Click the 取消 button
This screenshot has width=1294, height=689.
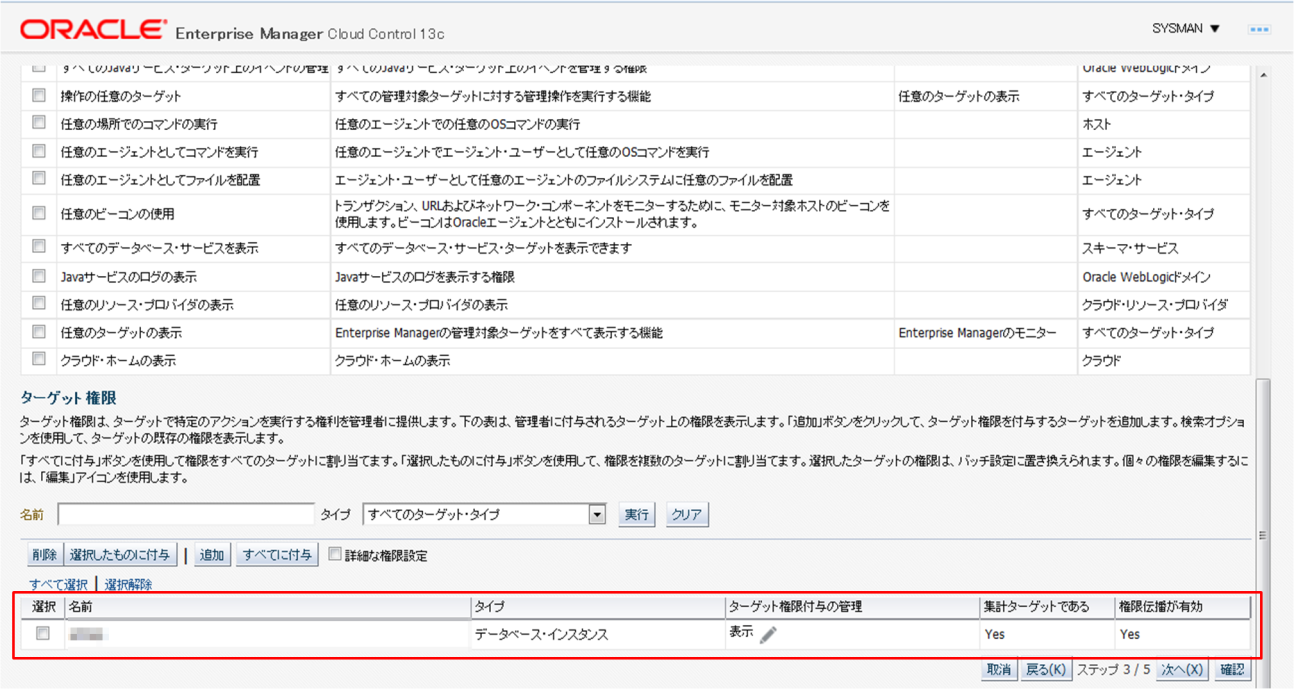998,670
